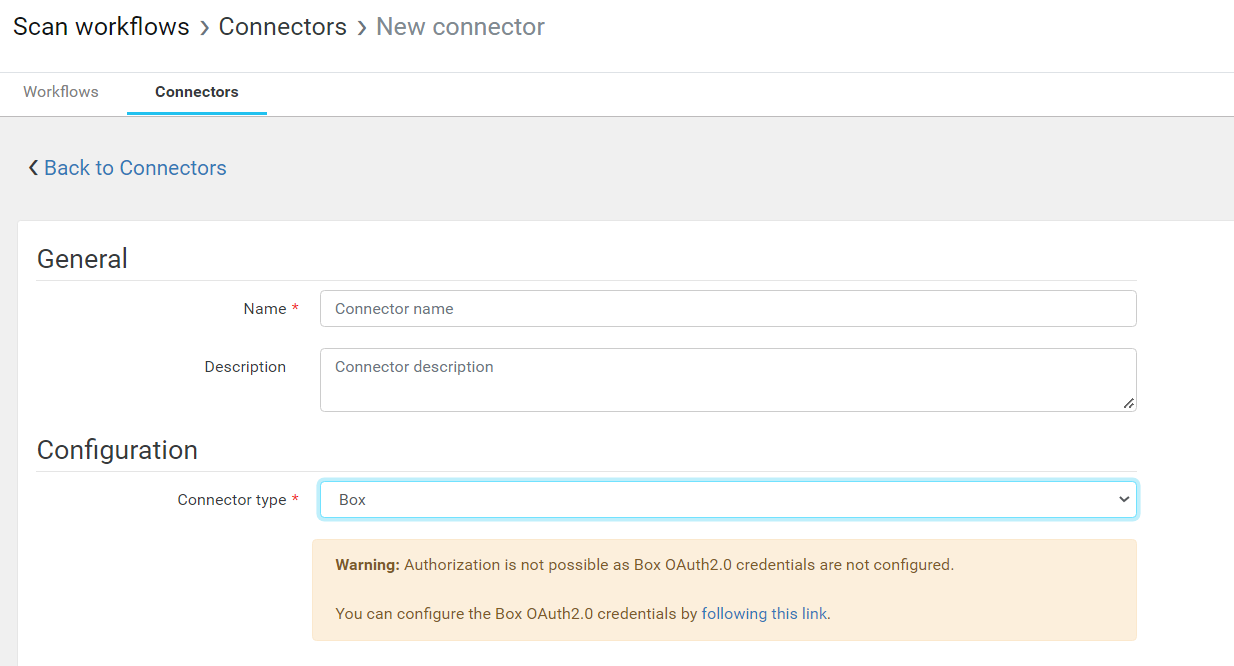This screenshot has width=1234, height=666.
Task: Select the Connectors tab
Action: pos(196,92)
